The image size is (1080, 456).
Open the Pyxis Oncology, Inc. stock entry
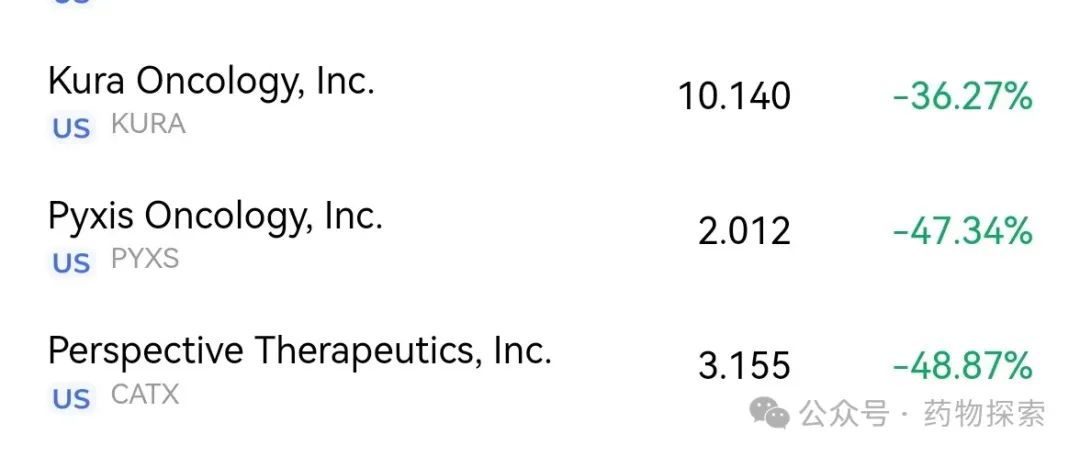point(215,216)
